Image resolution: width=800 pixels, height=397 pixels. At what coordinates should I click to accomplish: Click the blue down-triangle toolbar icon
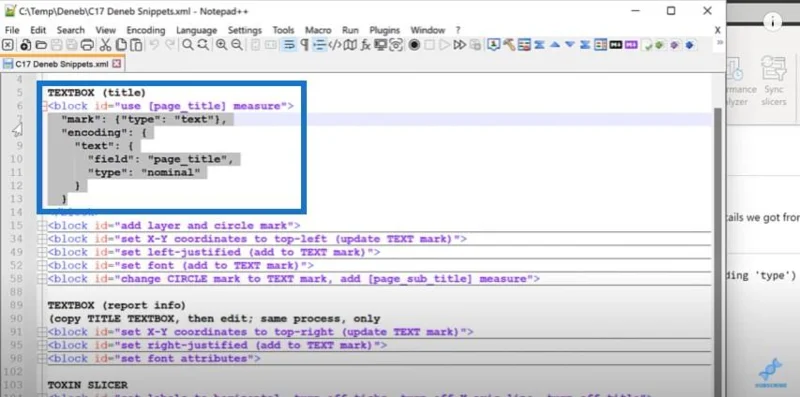[x=570, y=45]
